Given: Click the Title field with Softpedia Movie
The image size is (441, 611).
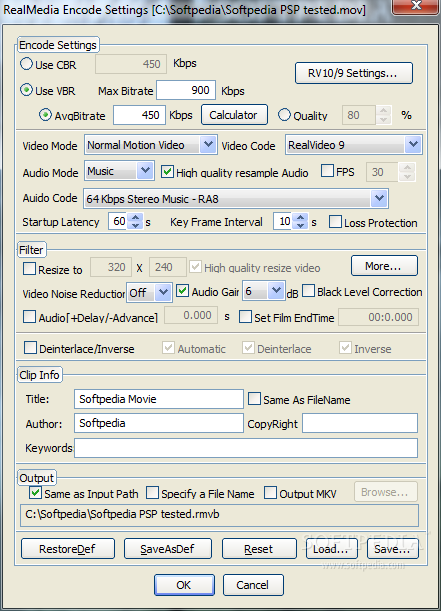Looking at the screenshot, I should click(x=159, y=399).
